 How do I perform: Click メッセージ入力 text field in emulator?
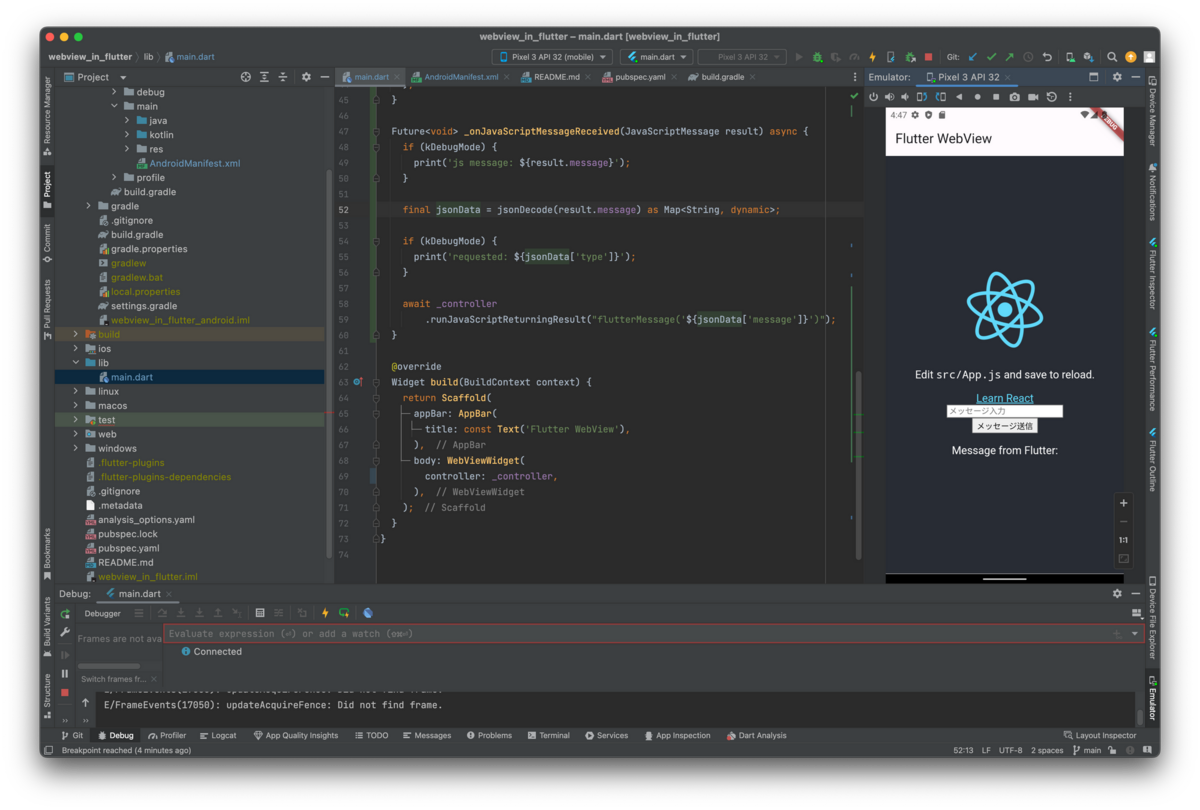coord(1004,411)
